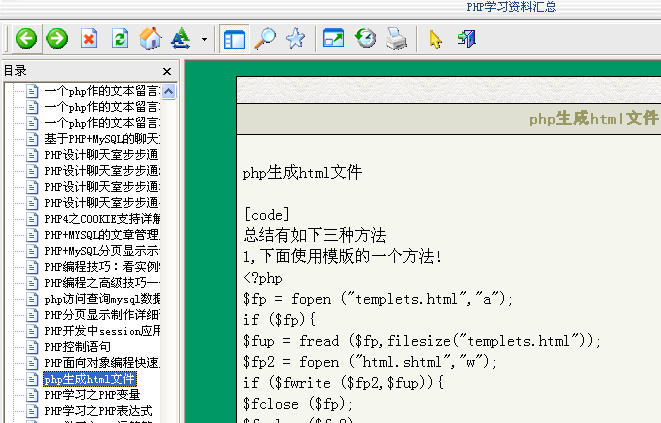The height and width of the screenshot is (423, 661).
Task: Select the PHP开发中session应用 topic
Action: [x=102, y=331]
